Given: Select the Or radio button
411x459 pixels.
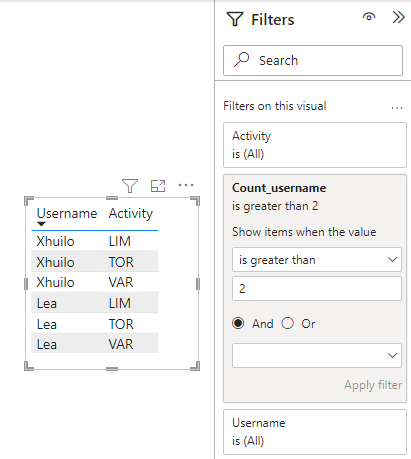Looking at the screenshot, I should point(288,323).
